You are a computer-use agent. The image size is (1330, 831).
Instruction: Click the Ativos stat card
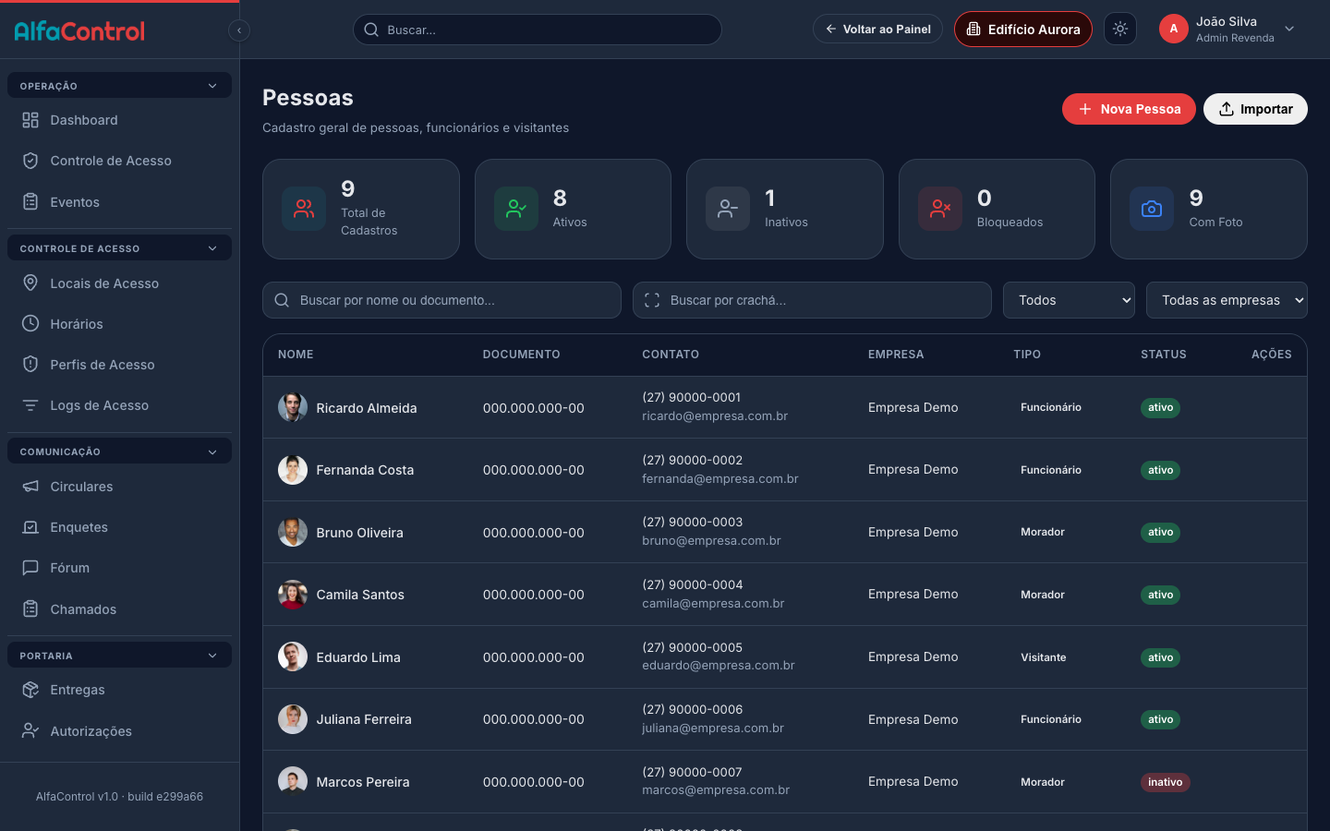pos(573,209)
